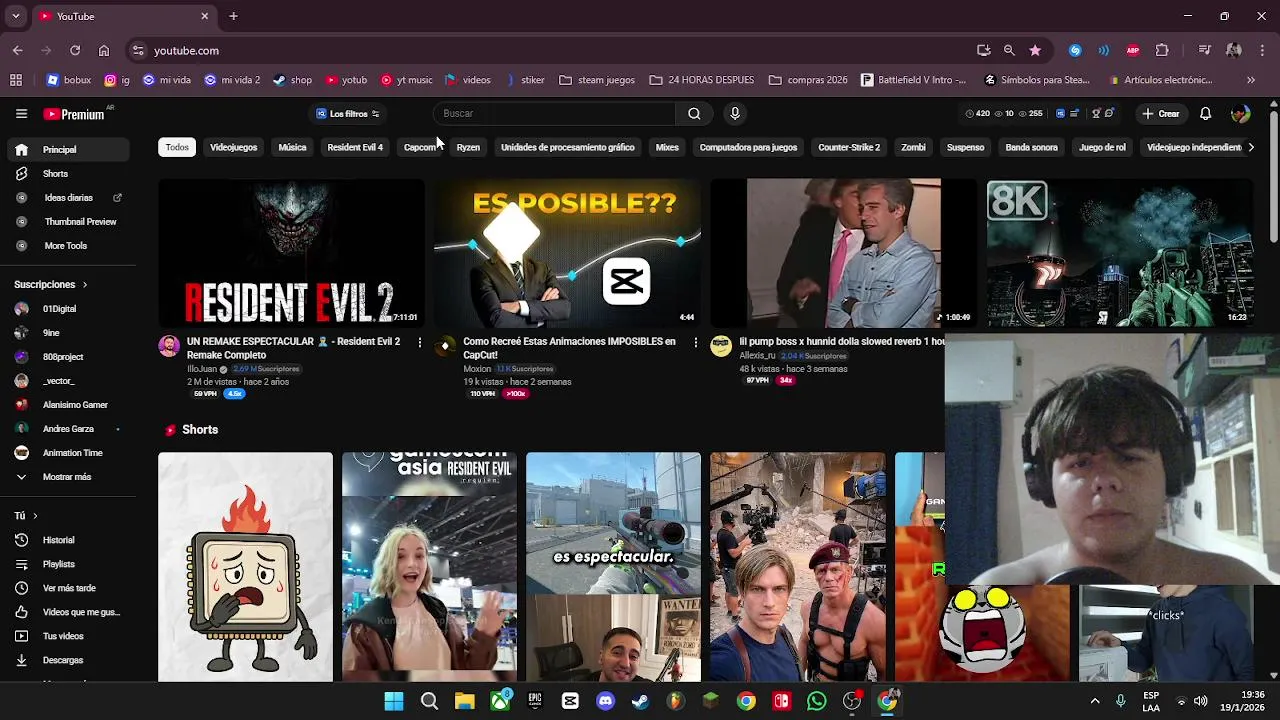Select the Unidades de procesamiento gráfico chip
The image size is (1280, 720).
click(x=567, y=147)
